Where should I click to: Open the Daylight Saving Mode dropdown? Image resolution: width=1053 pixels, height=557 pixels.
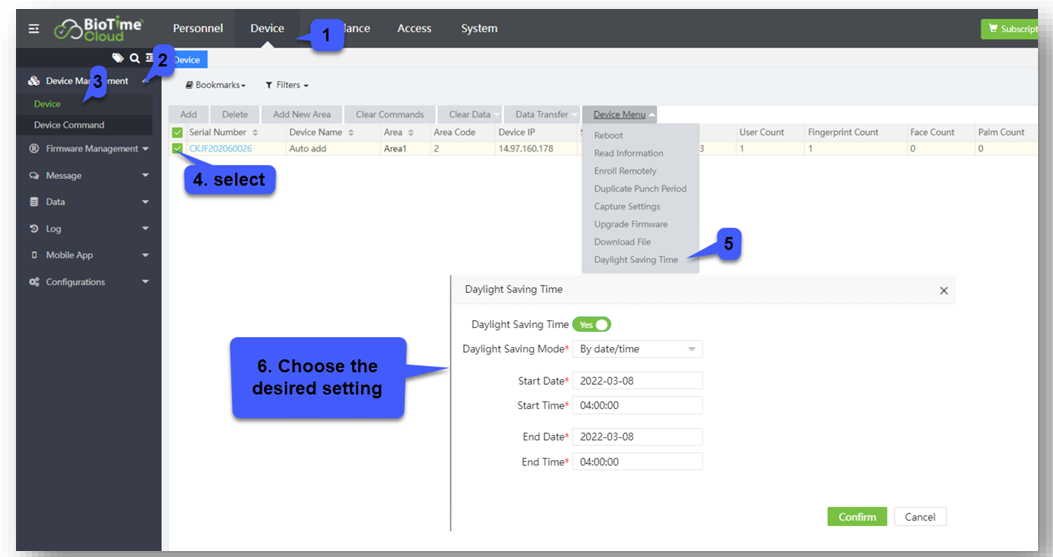tap(638, 349)
